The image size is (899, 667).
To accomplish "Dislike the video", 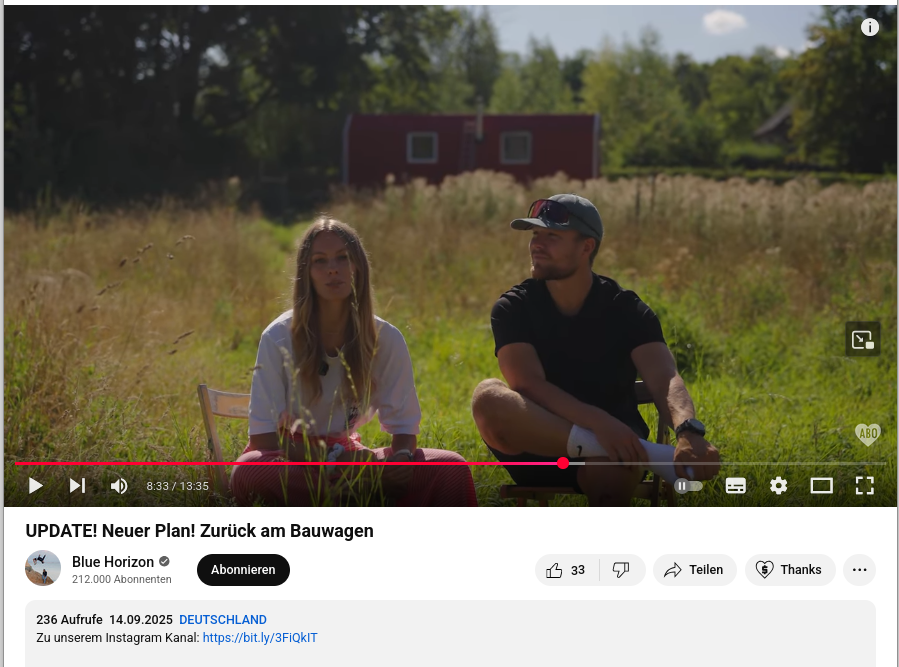I will click(x=622, y=570).
